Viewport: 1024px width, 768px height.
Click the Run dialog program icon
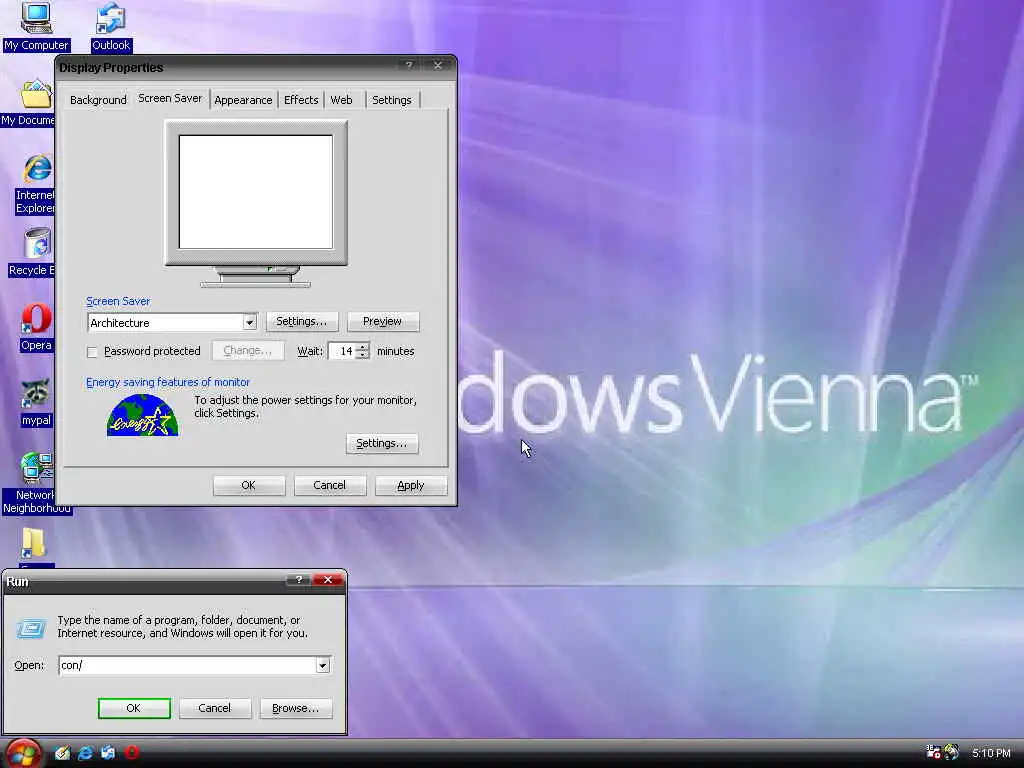tap(31, 628)
